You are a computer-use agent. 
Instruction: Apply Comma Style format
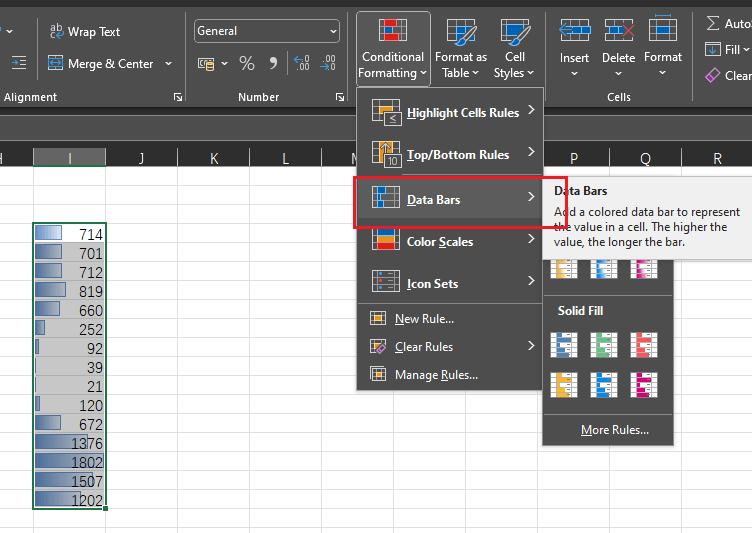coord(273,63)
